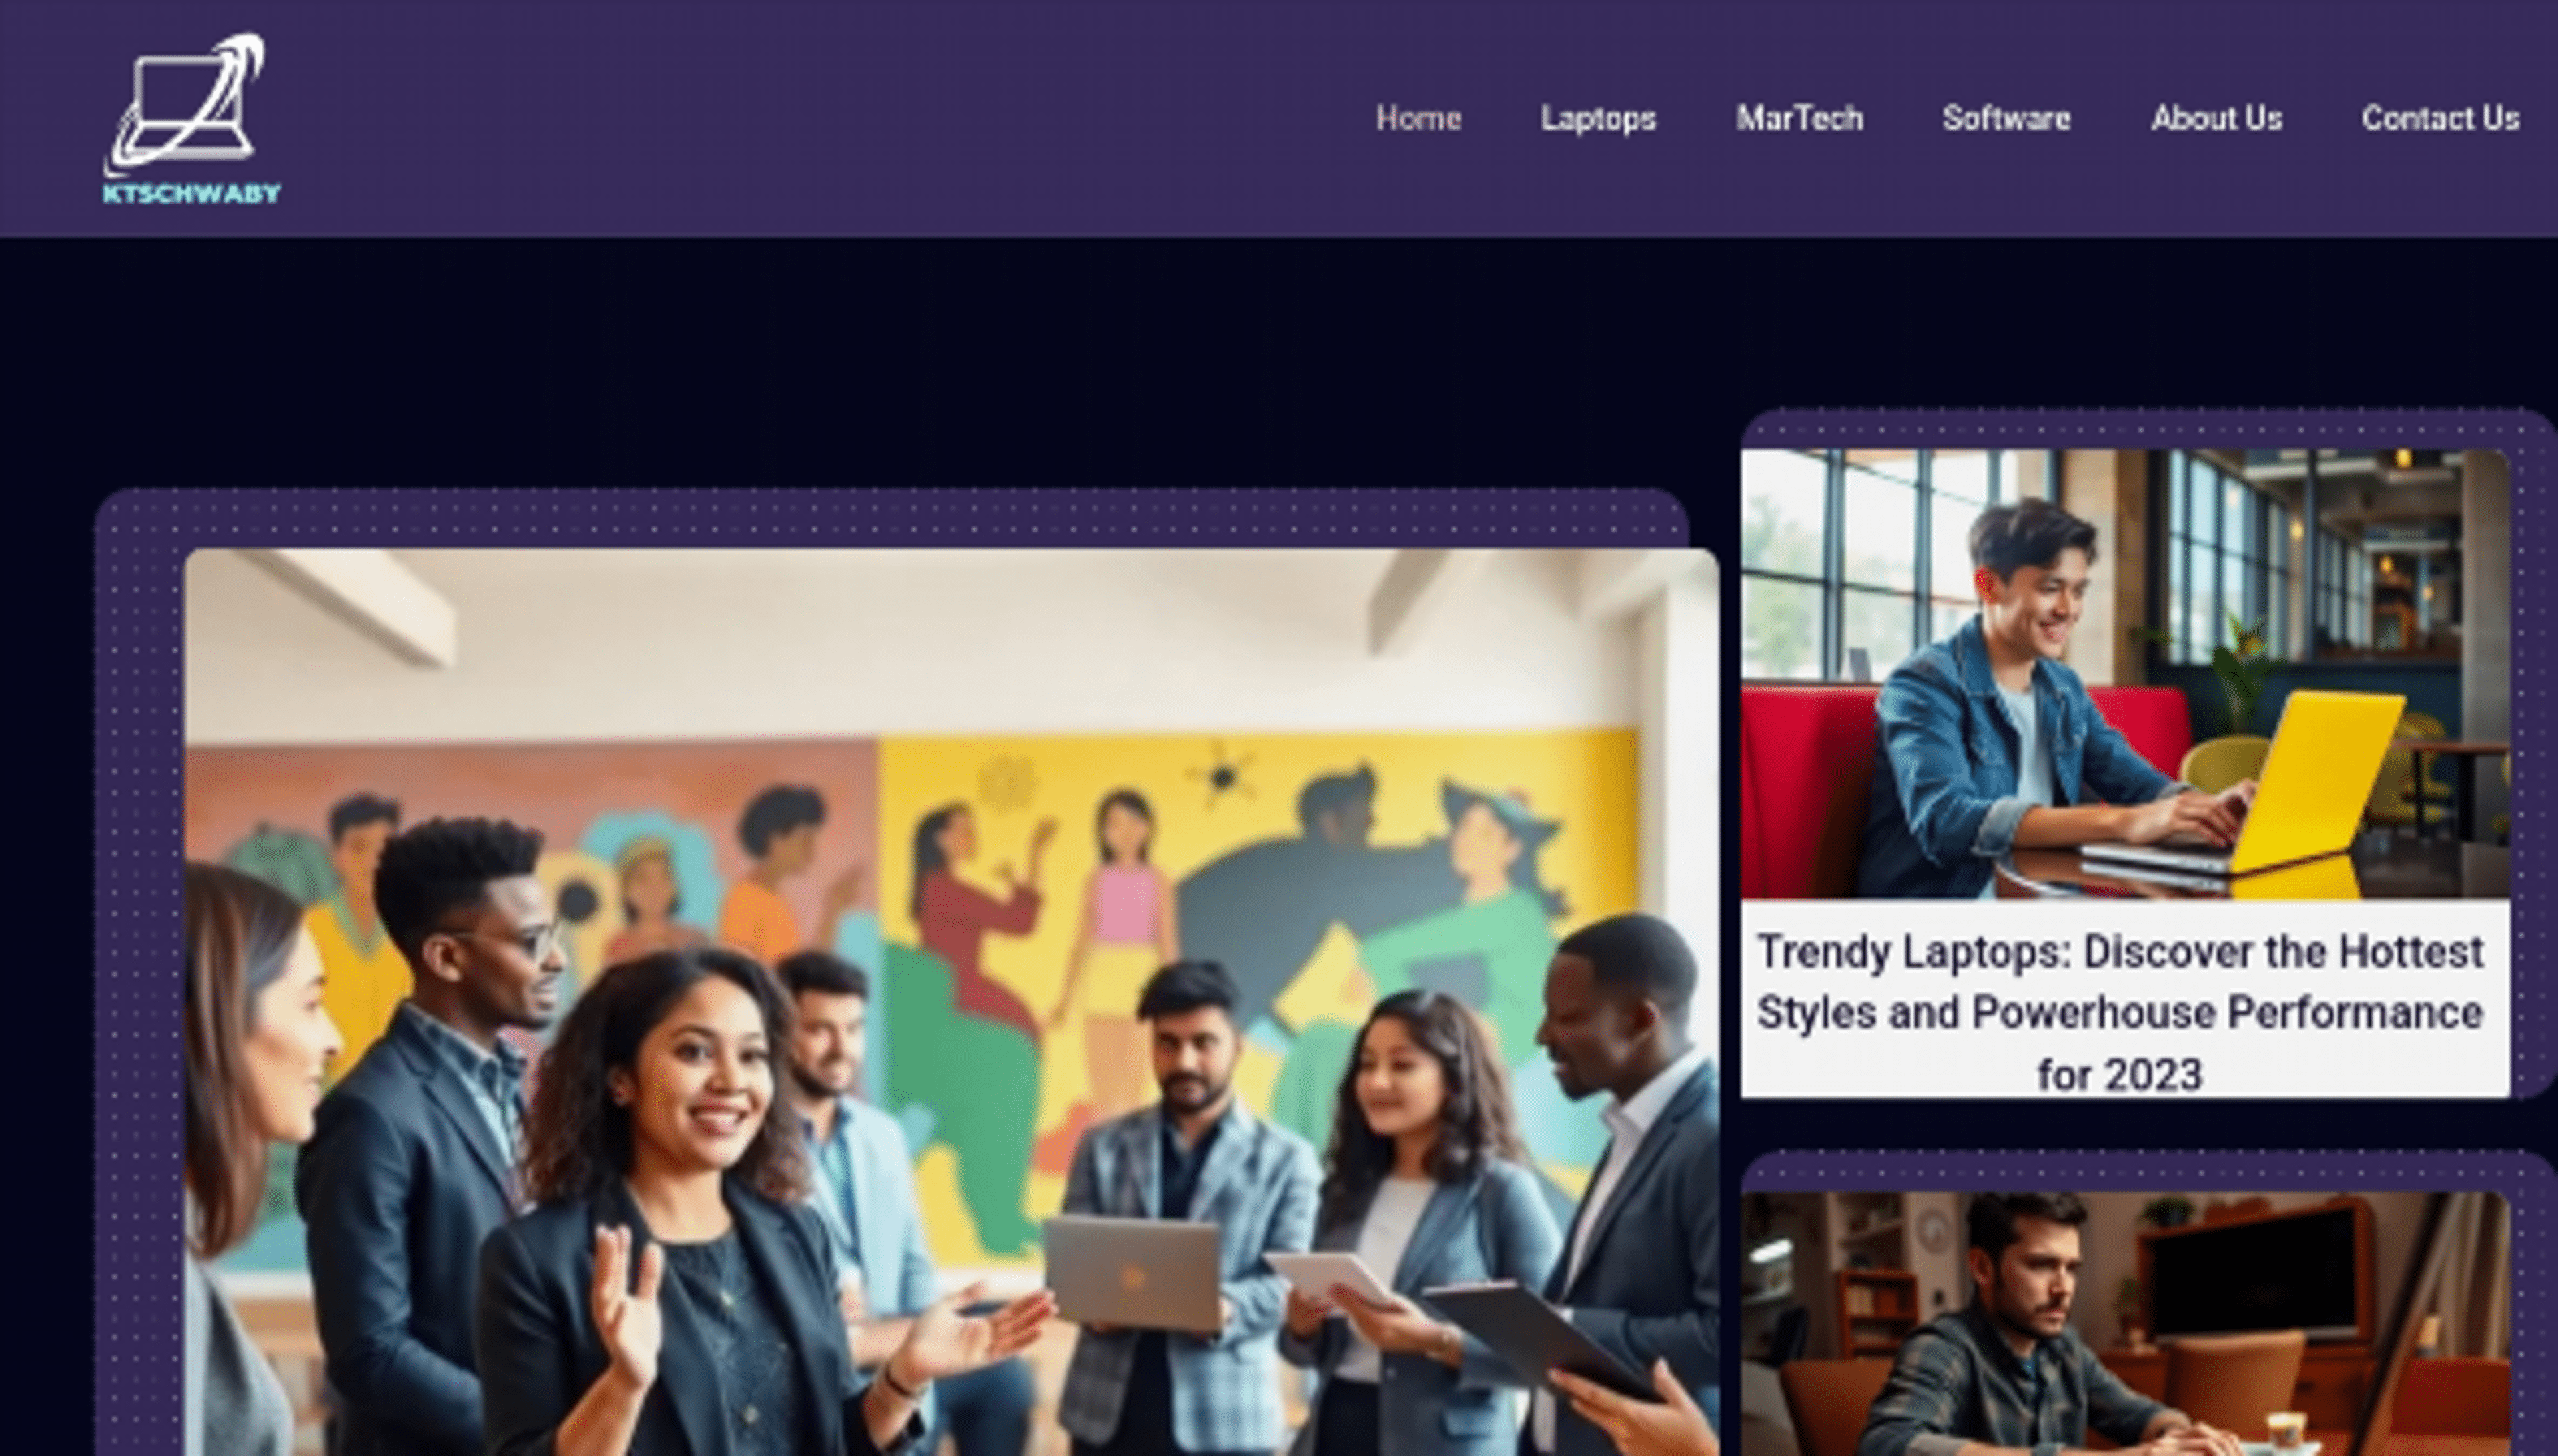Open the Home menu item

tap(1418, 118)
